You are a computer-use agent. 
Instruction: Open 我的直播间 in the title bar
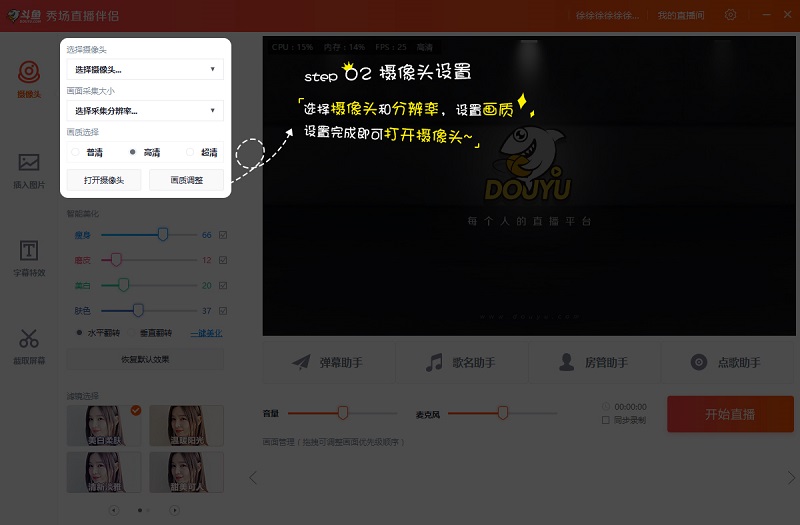click(x=681, y=16)
